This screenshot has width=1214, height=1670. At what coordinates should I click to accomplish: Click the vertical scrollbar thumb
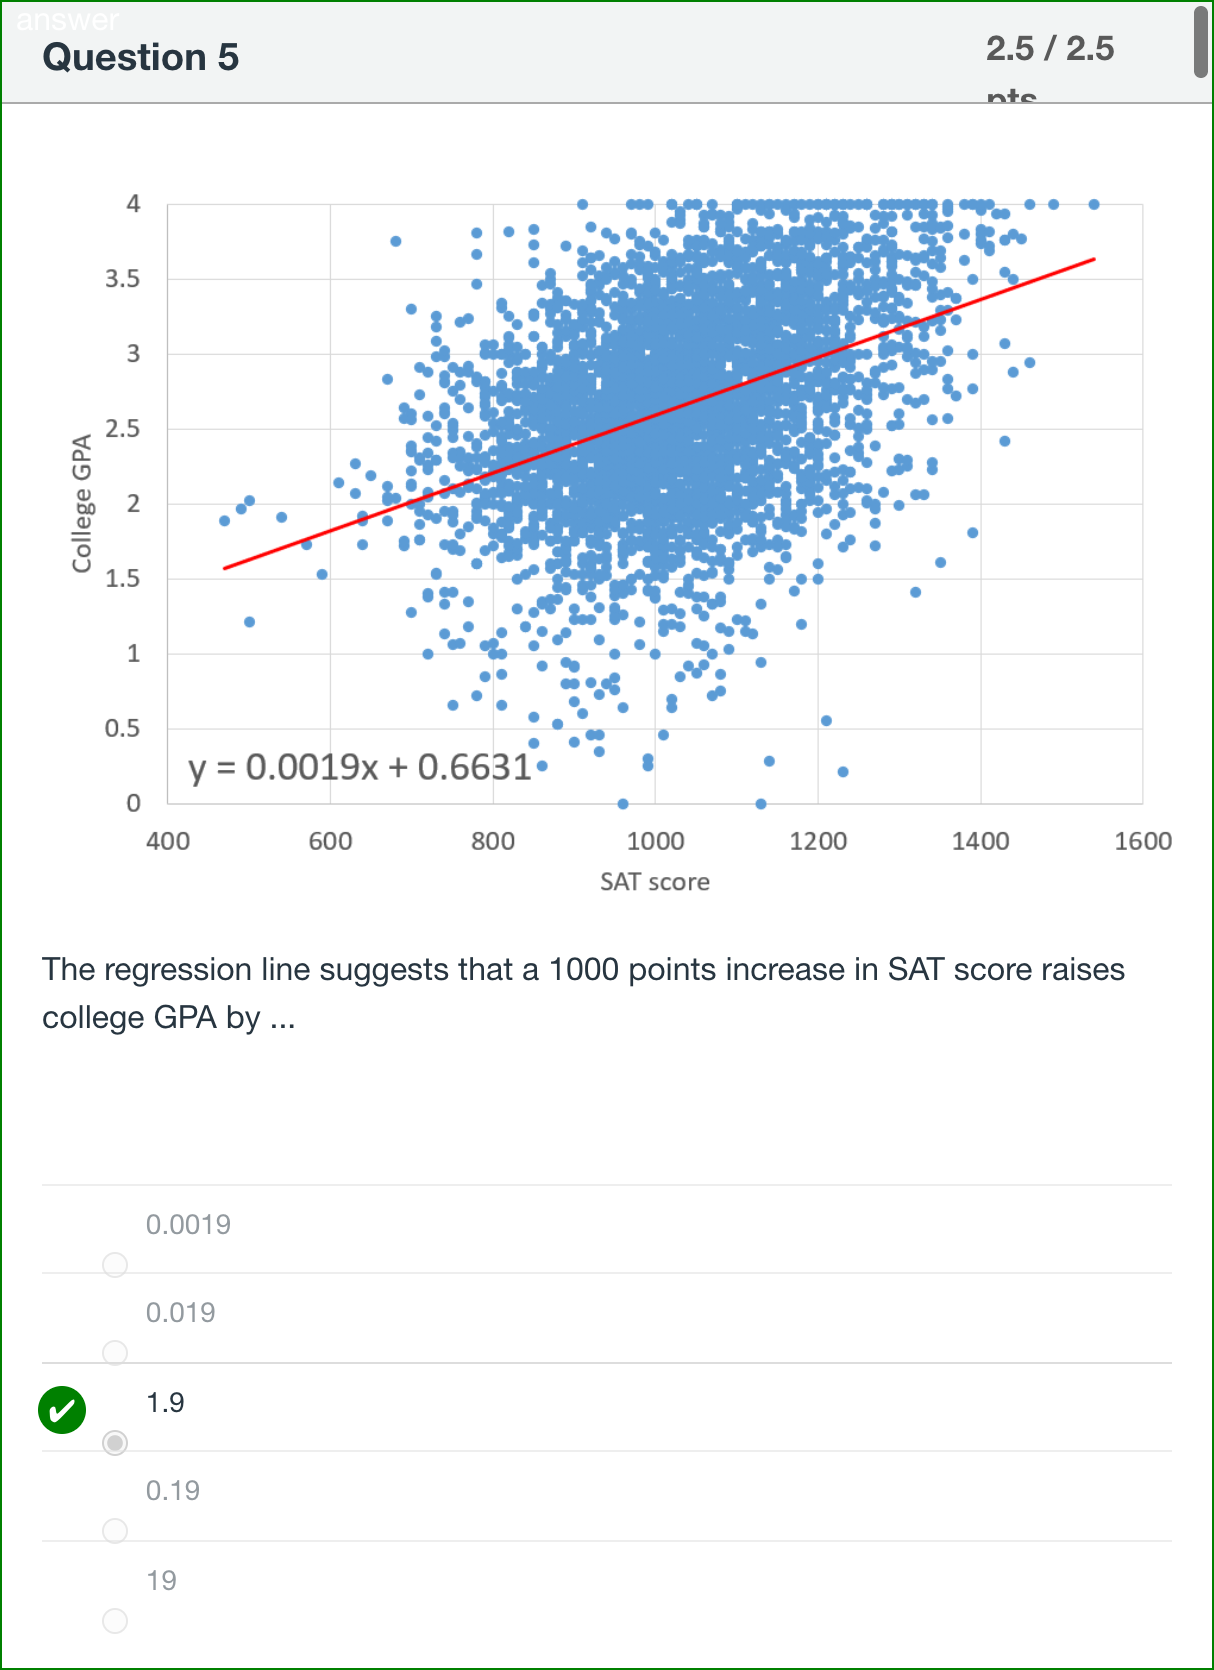tap(1201, 42)
